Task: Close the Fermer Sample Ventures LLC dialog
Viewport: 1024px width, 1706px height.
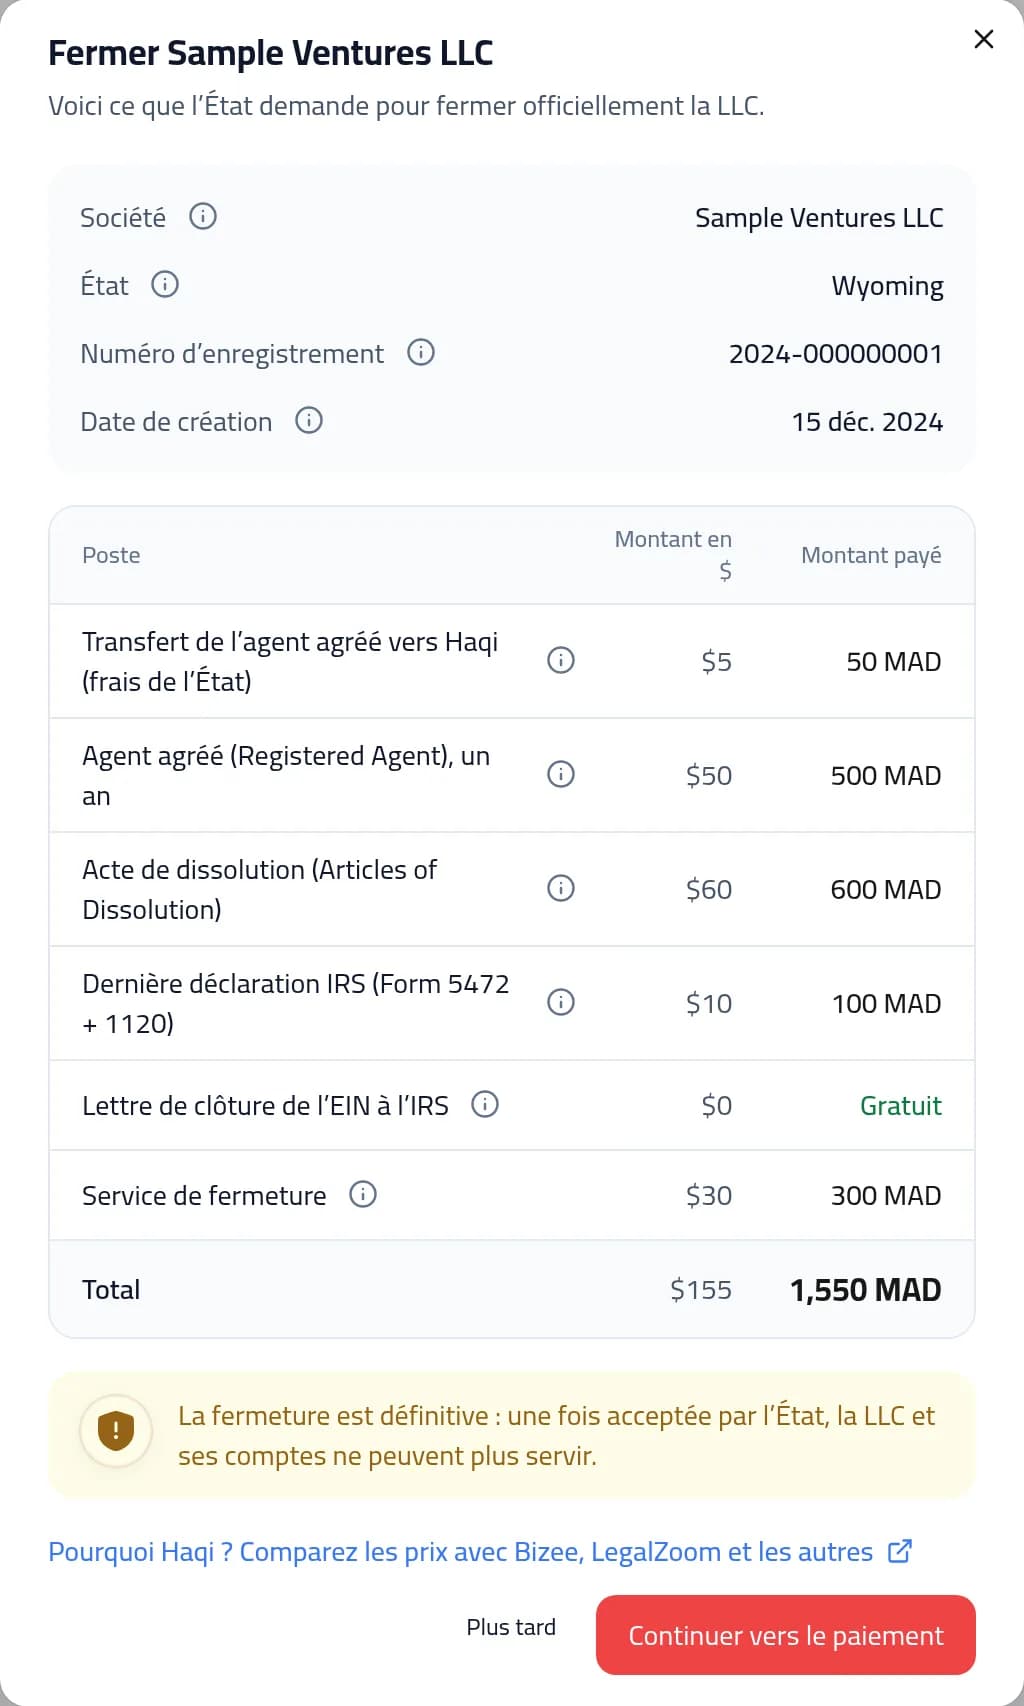Action: (984, 39)
